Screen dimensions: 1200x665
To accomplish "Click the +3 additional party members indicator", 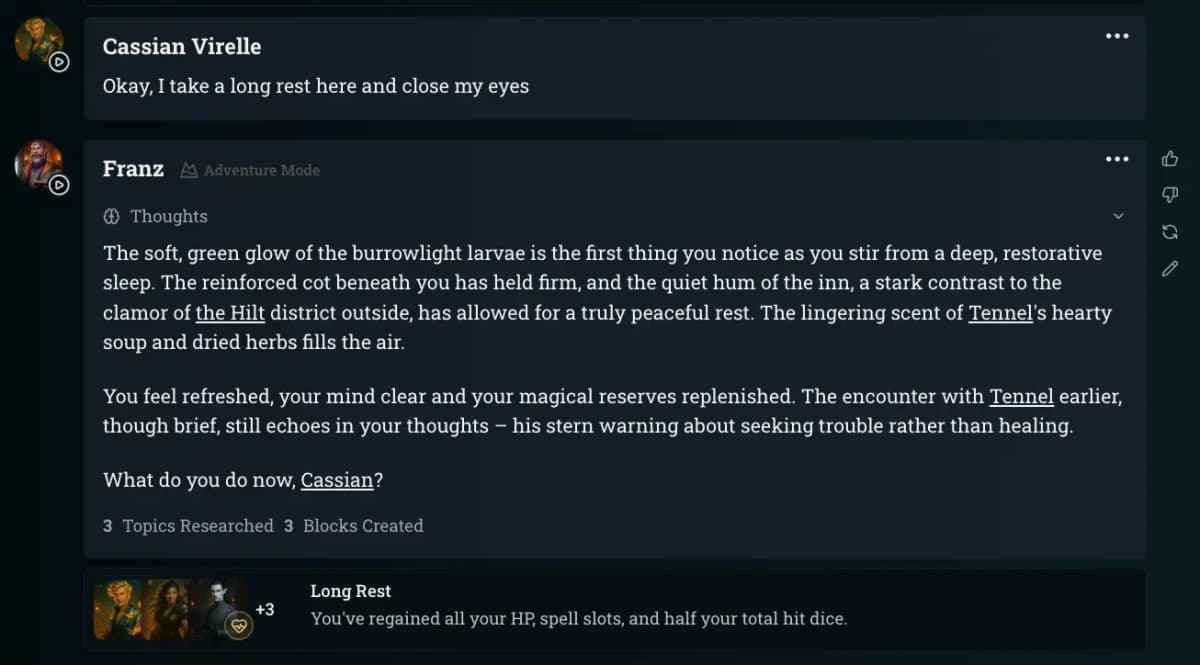I will coord(265,609).
